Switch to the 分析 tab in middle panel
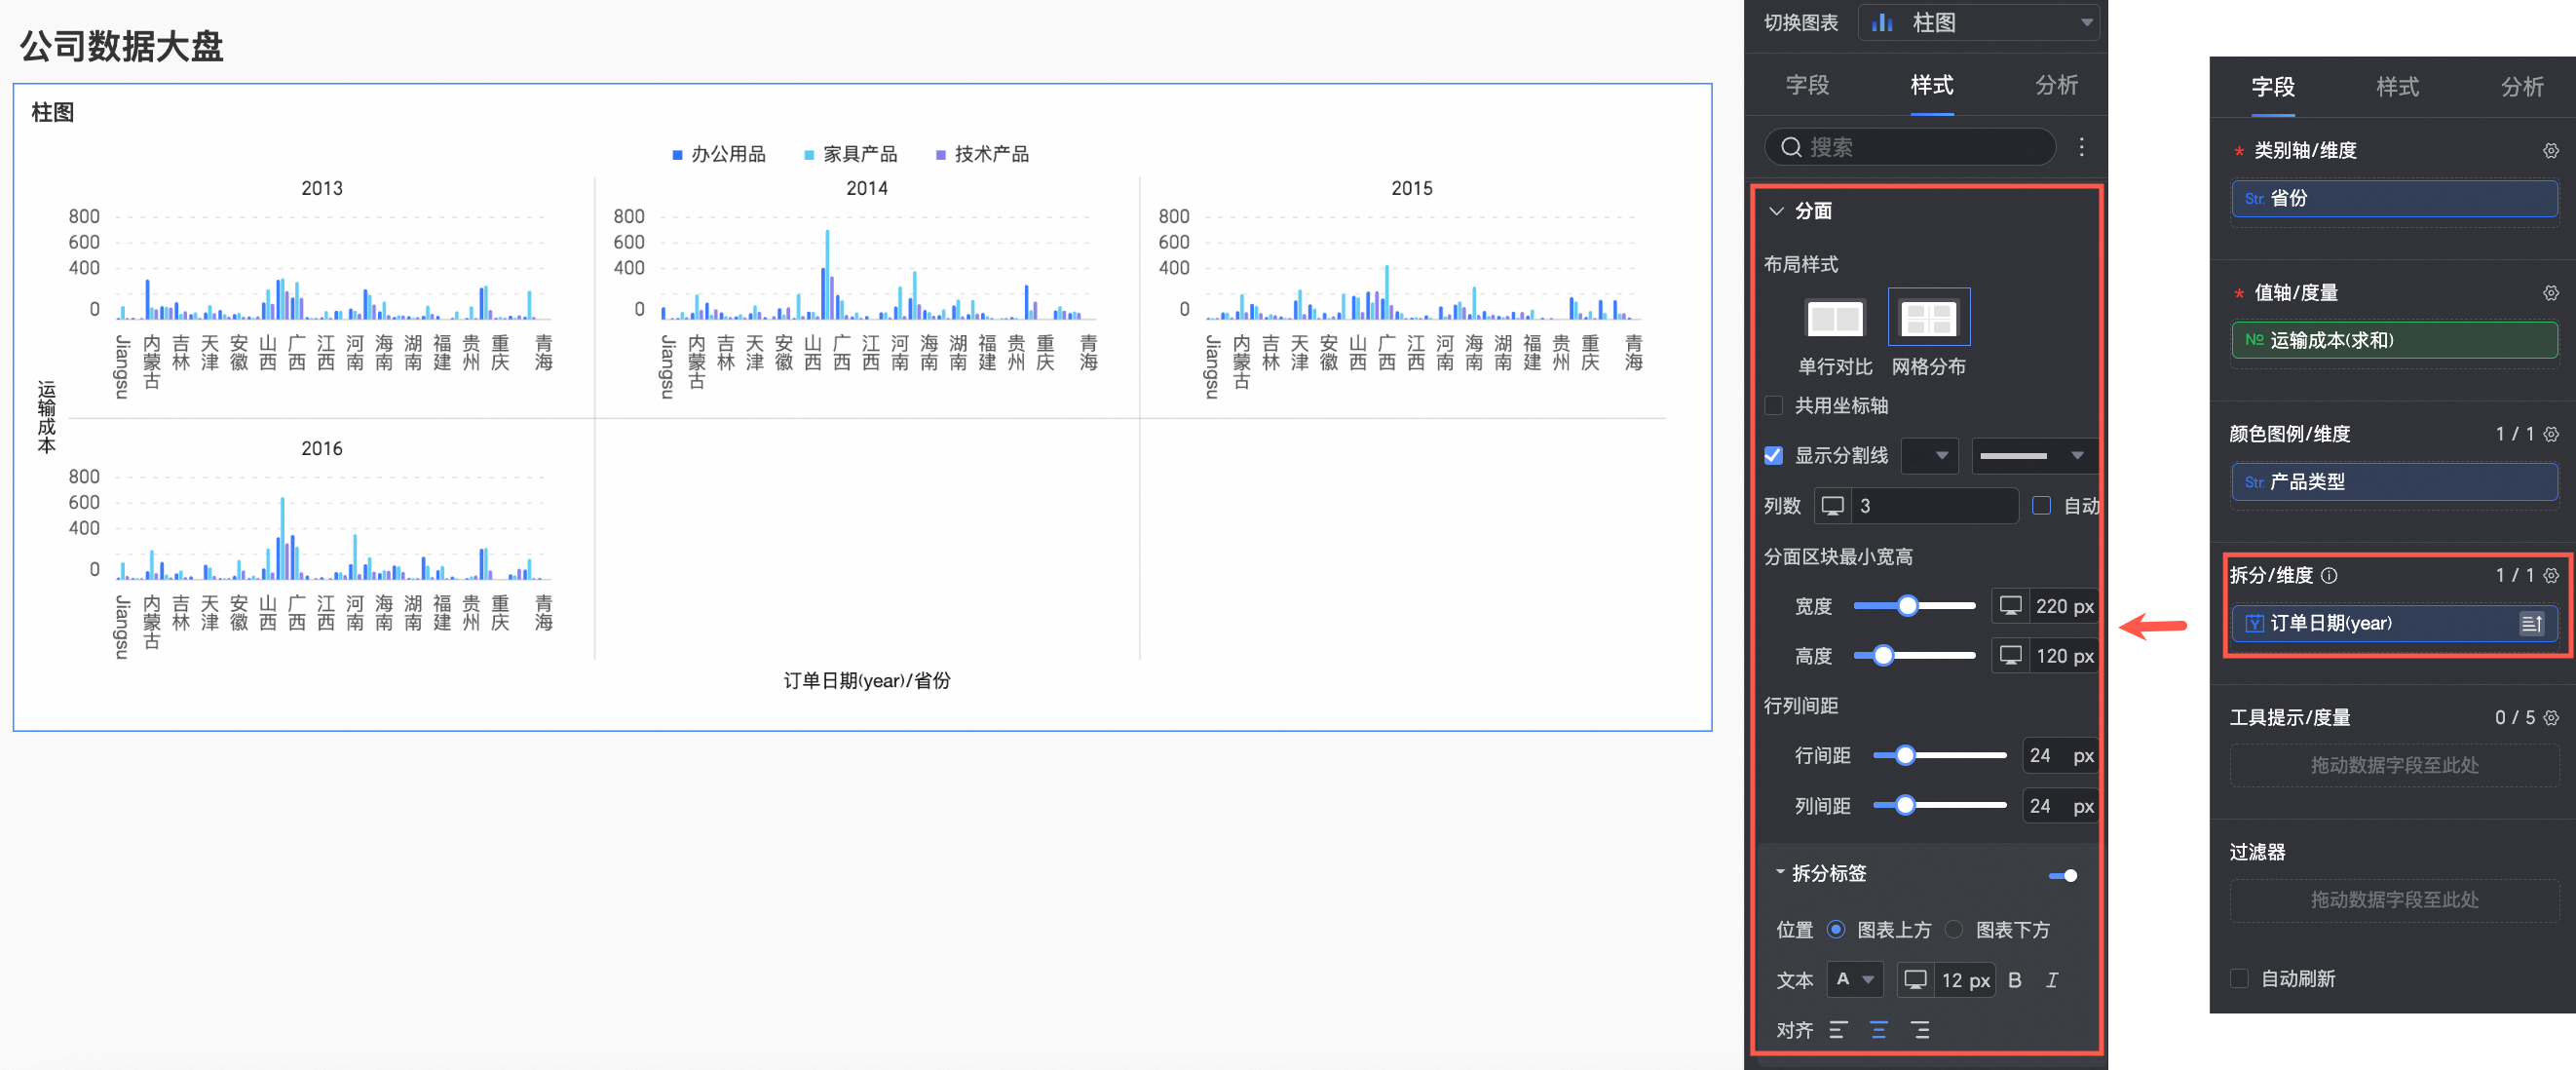This screenshot has width=2576, height=1070. tap(2056, 86)
